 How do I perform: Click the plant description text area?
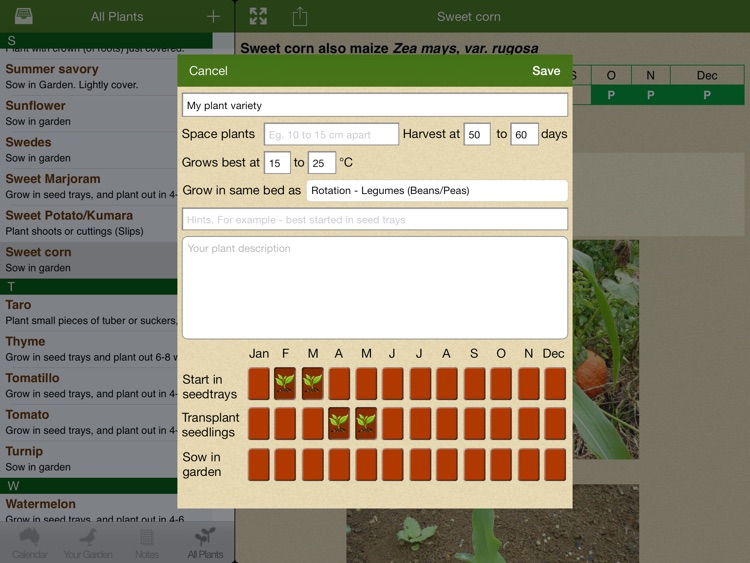(x=375, y=288)
